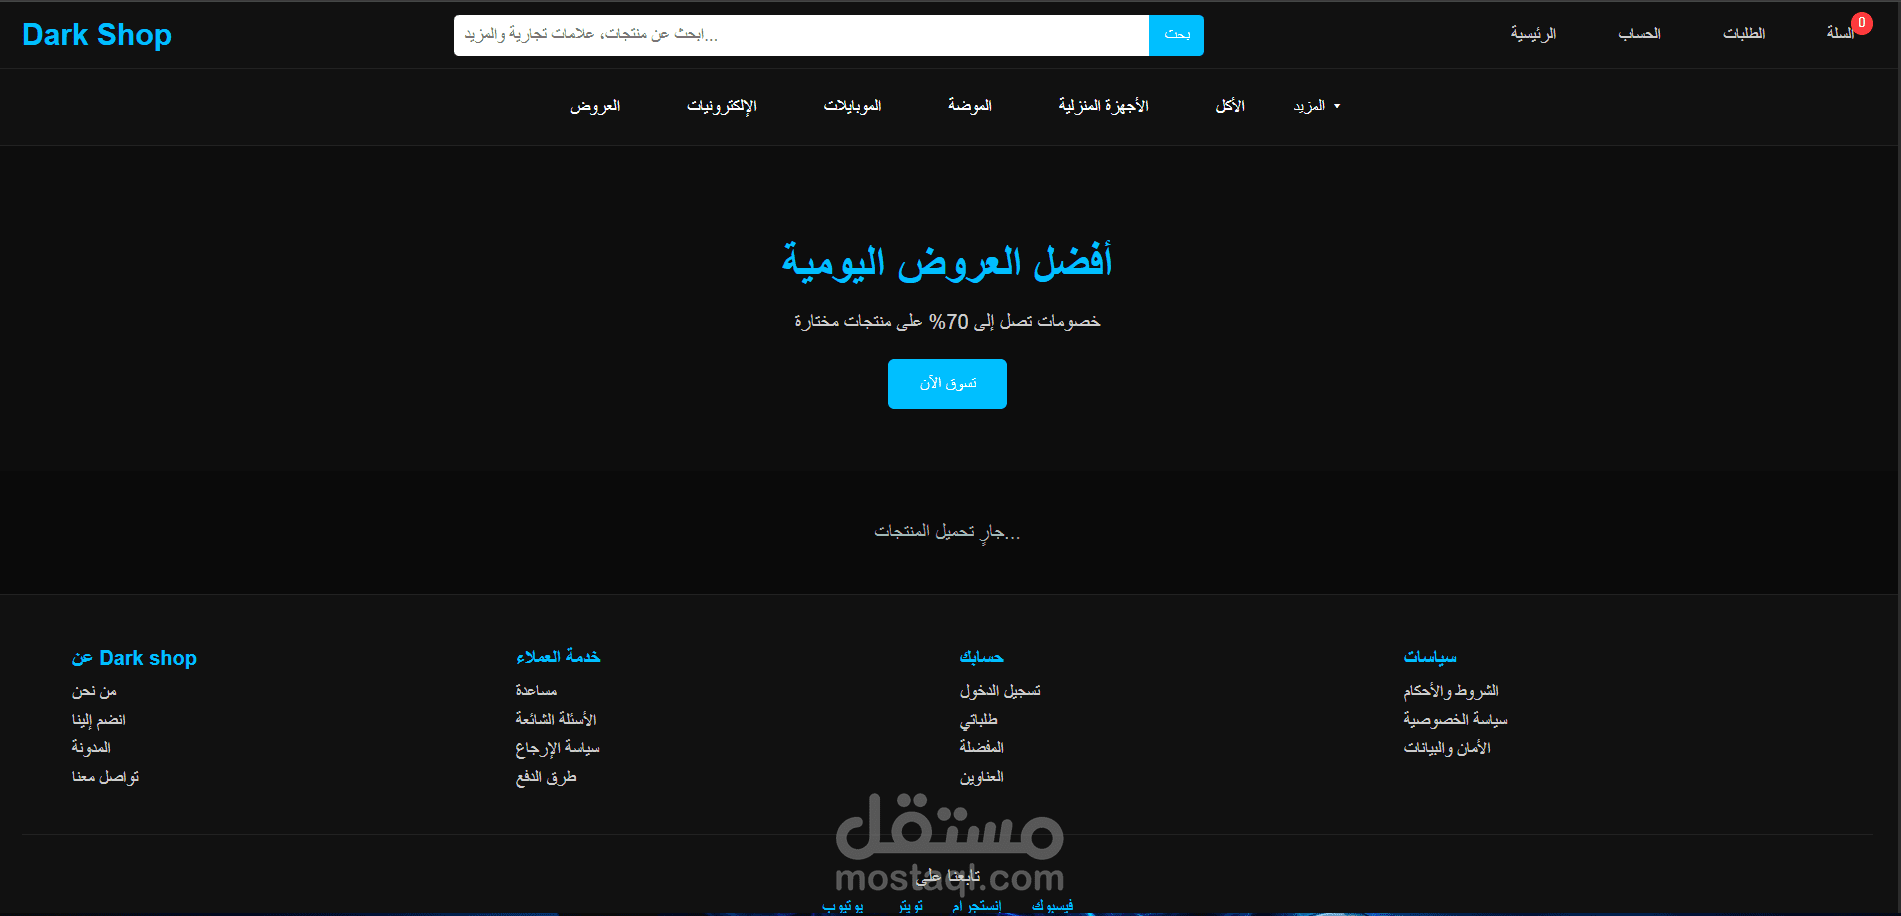The width and height of the screenshot is (1901, 916).
Task: Open تسجيل الدخول login link in footer
Action: tap(999, 690)
